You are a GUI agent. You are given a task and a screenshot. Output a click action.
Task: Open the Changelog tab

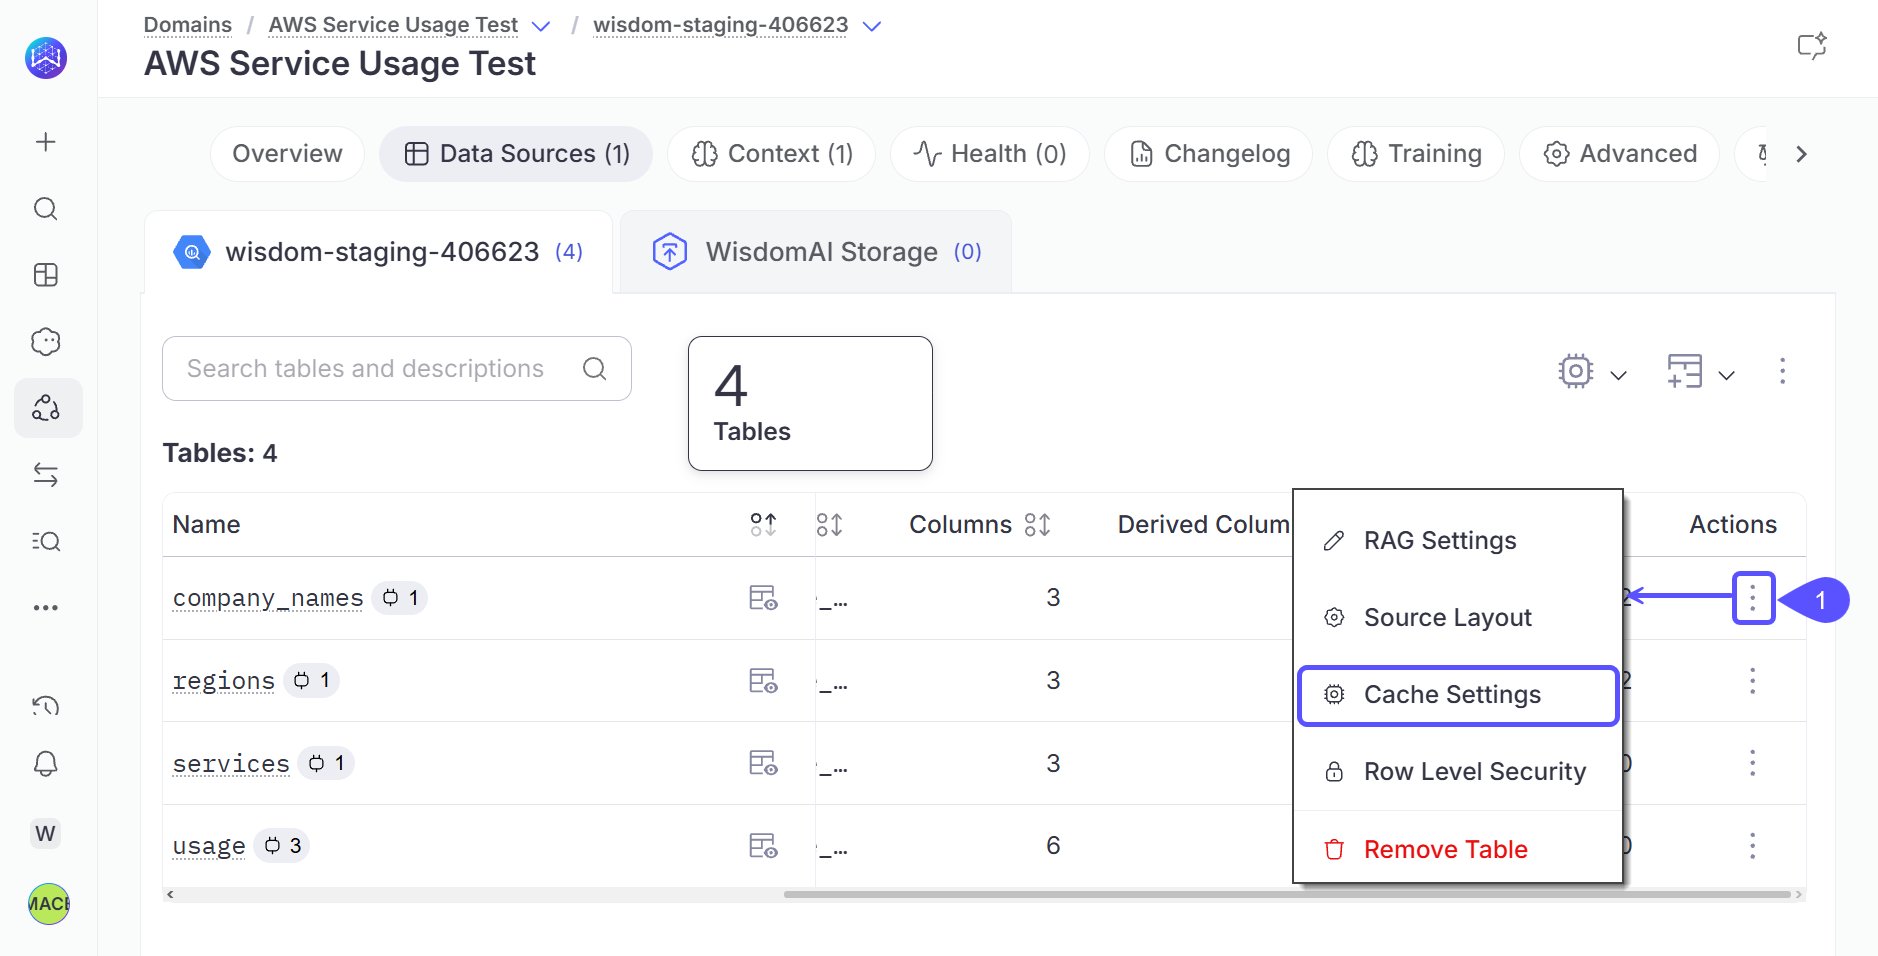pos(1208,154)
